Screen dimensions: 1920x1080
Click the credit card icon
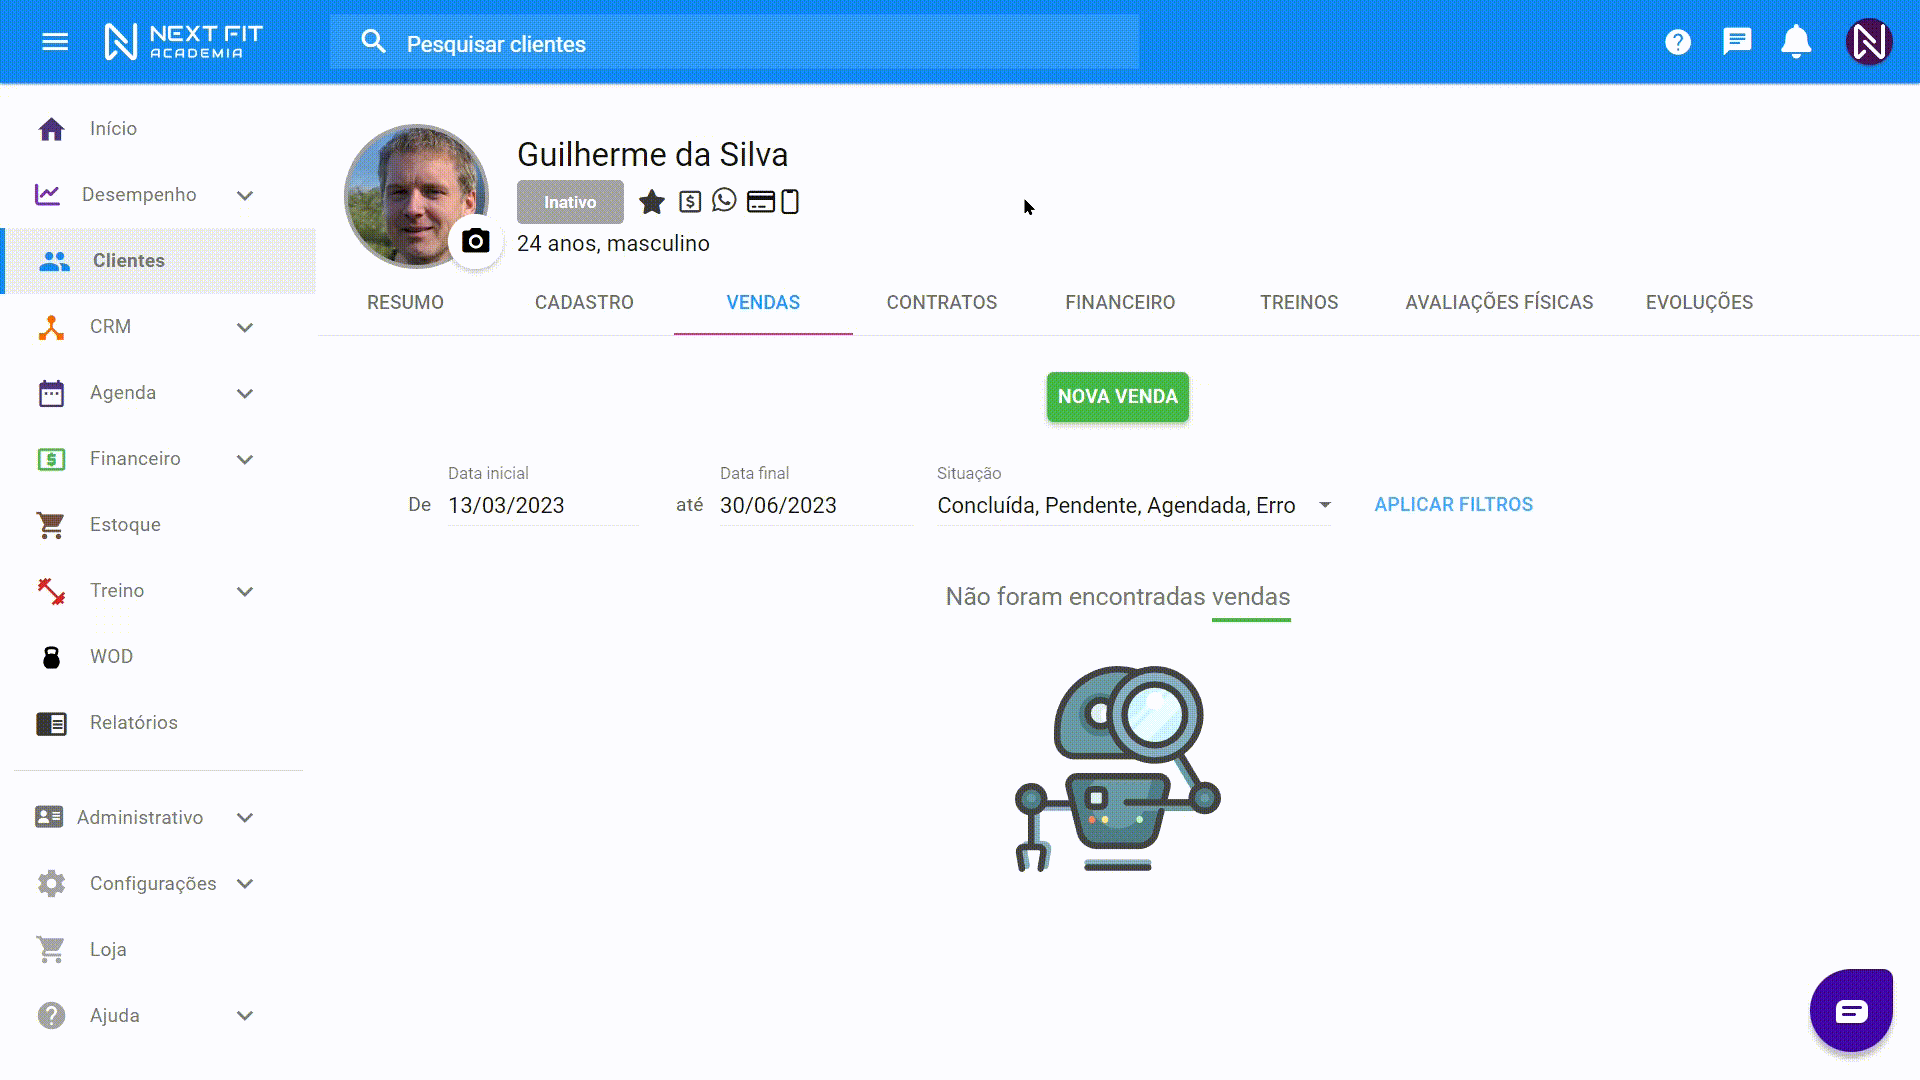[760, 202]
